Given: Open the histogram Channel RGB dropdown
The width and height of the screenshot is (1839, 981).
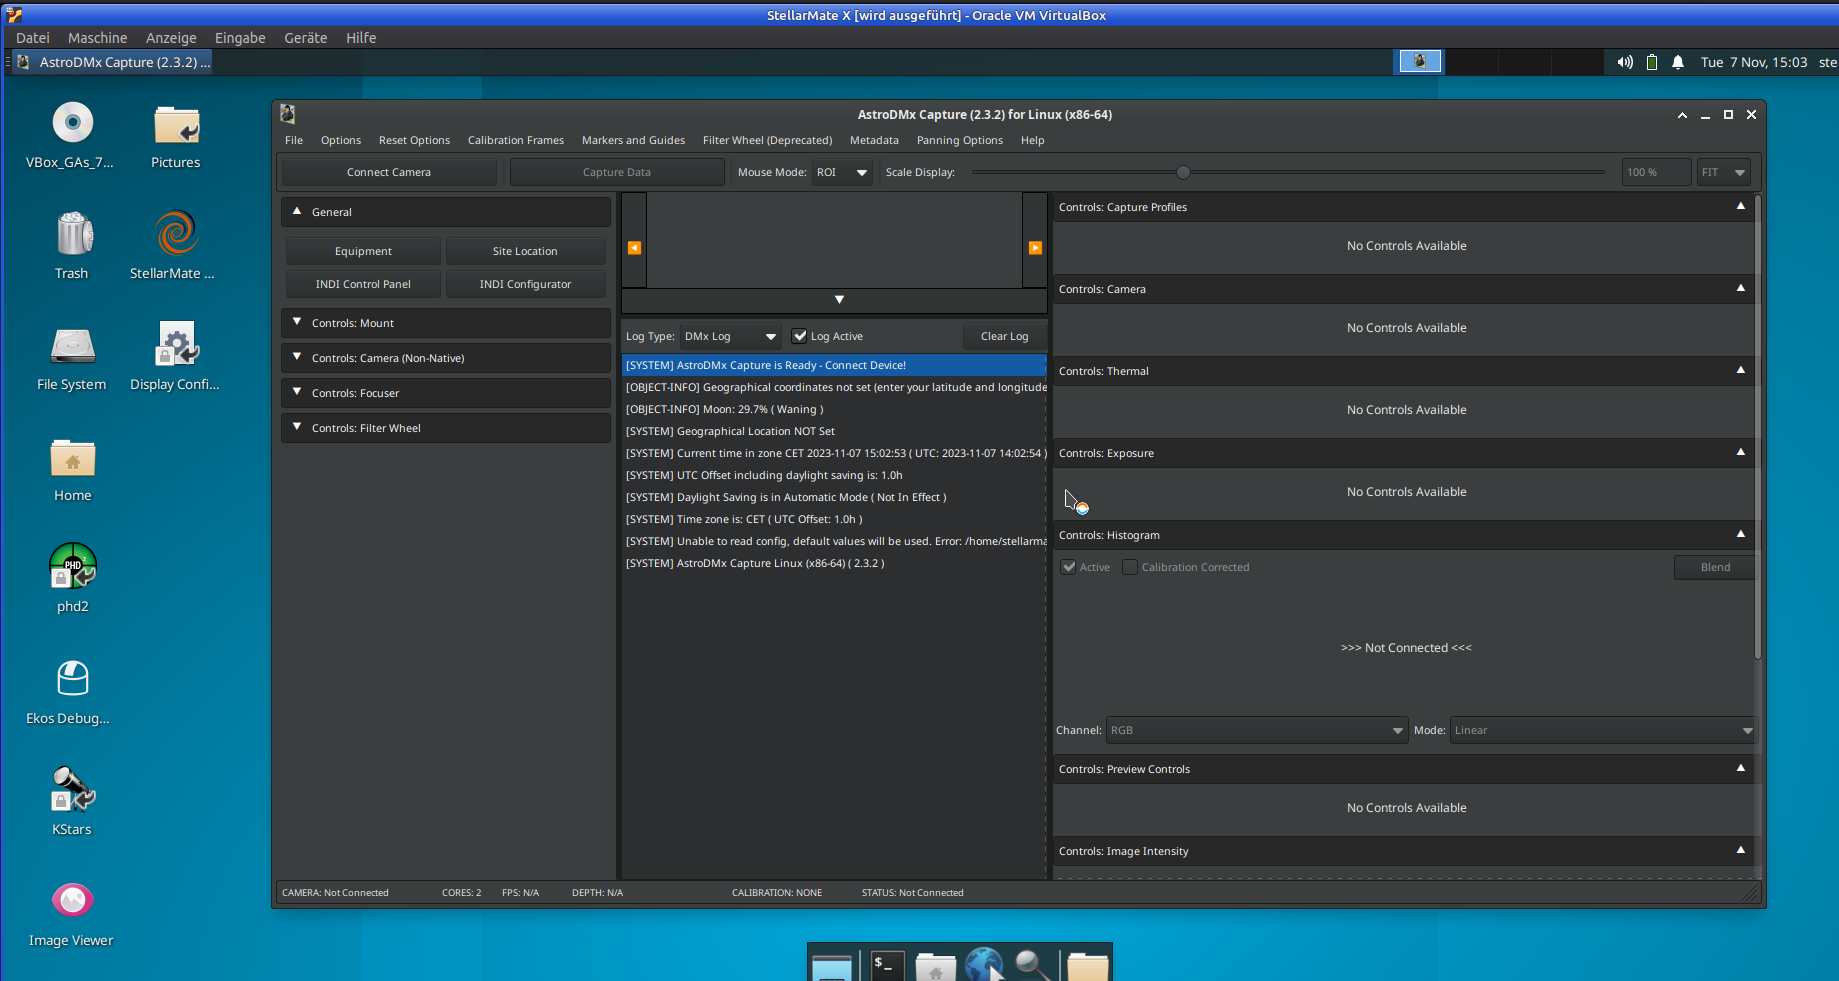Looking at the screenshot, I should (1257, 730).
